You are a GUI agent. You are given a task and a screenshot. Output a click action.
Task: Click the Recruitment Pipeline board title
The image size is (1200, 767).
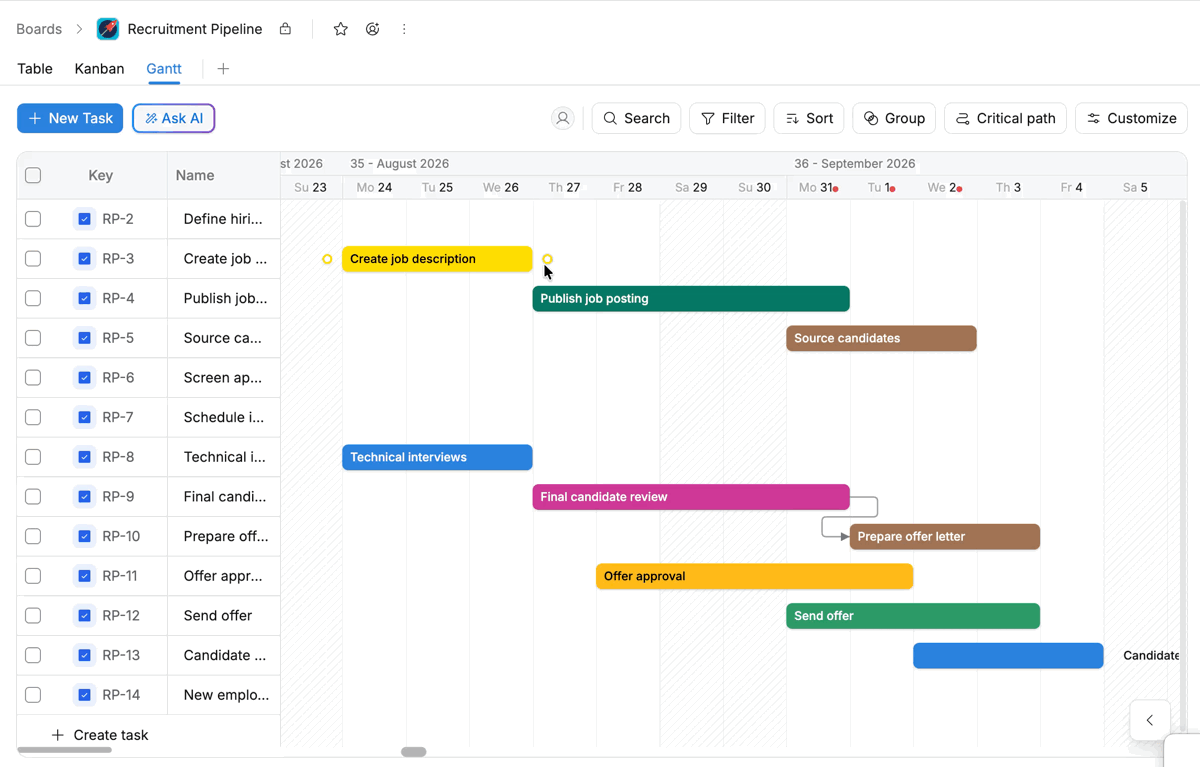195,29
